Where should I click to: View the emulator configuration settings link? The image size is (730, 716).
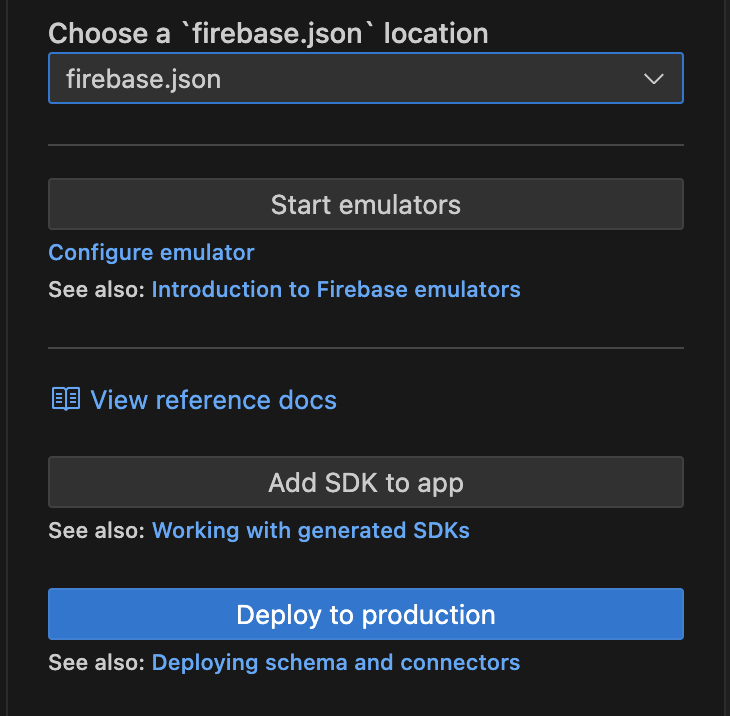pyautogui.click(x=151, y=253)
